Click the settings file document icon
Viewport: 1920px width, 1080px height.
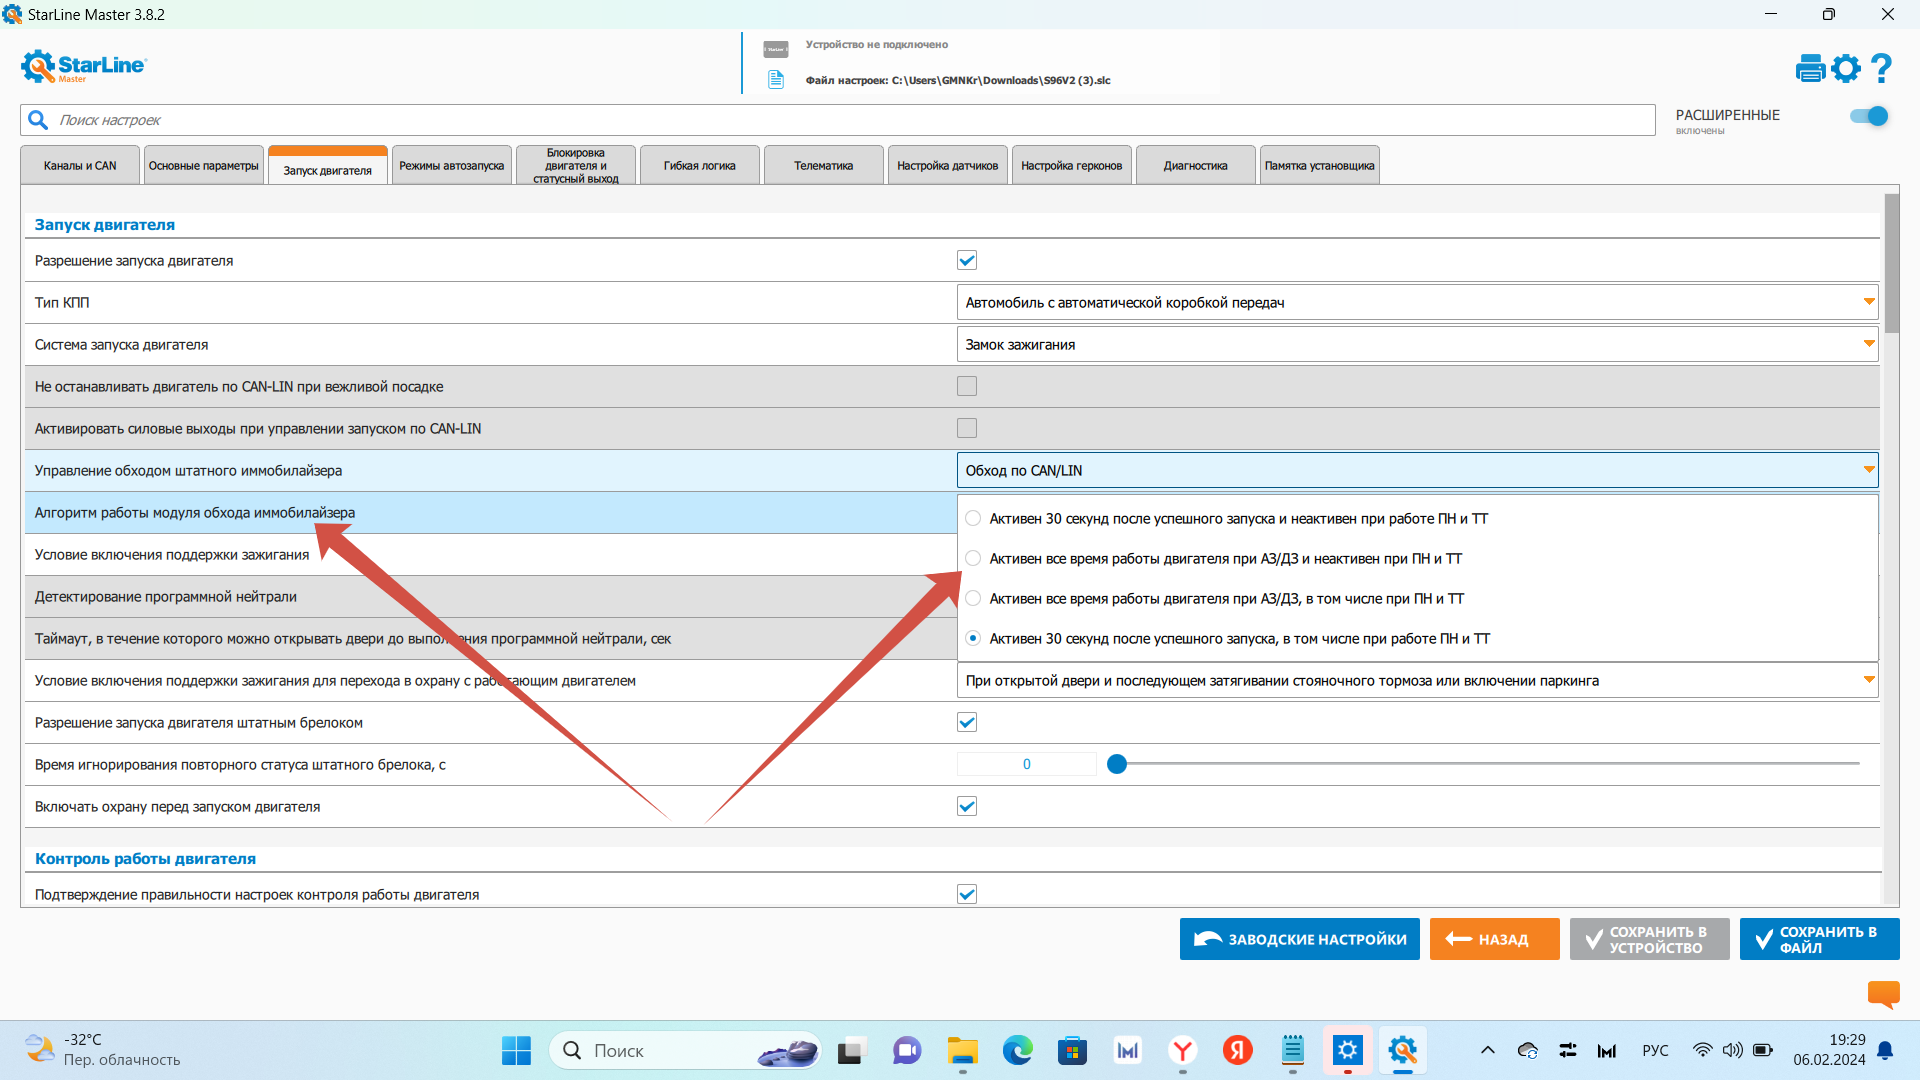[x=776, y=80]
